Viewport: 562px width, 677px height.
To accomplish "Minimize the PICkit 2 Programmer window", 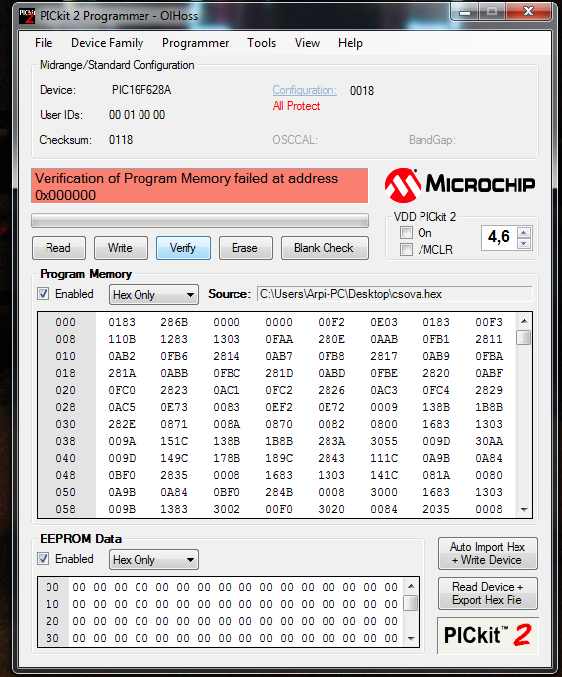I will point(465,12).
